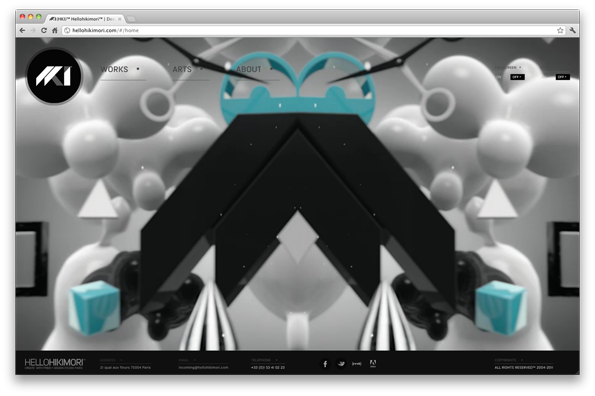Click the bracketed icon after the Twitter bird
This screenshot has width=595, height=396.
point(357,364)
